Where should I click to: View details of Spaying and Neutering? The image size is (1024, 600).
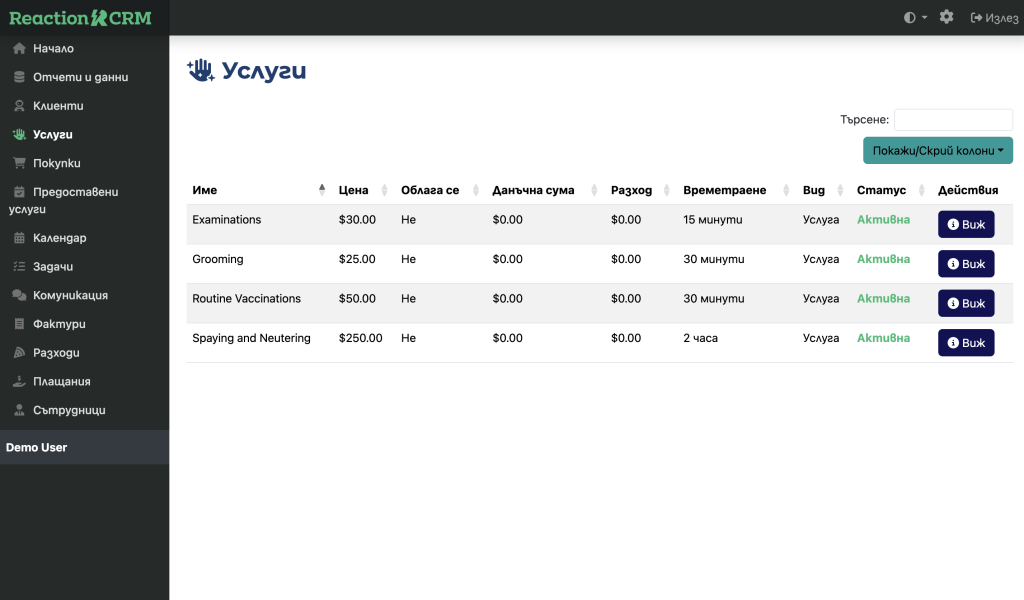(x=965, y=343)
